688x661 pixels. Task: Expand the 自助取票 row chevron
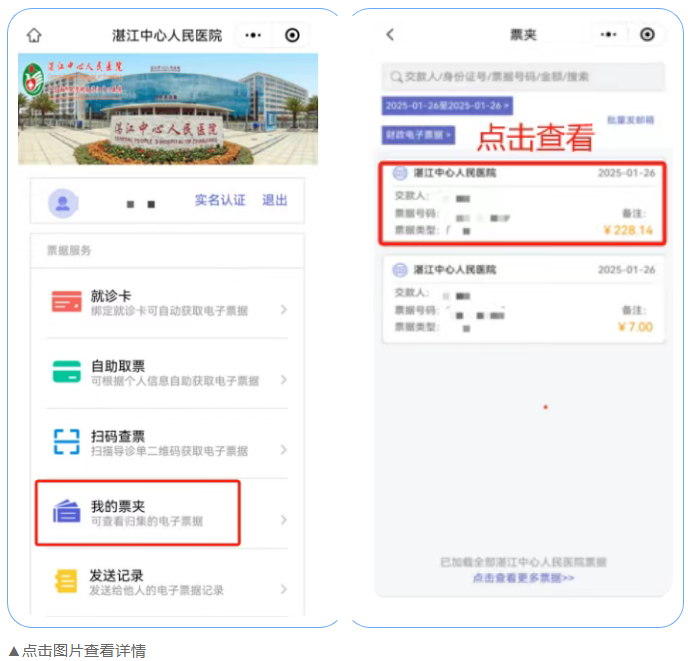[x=283, y=380]
